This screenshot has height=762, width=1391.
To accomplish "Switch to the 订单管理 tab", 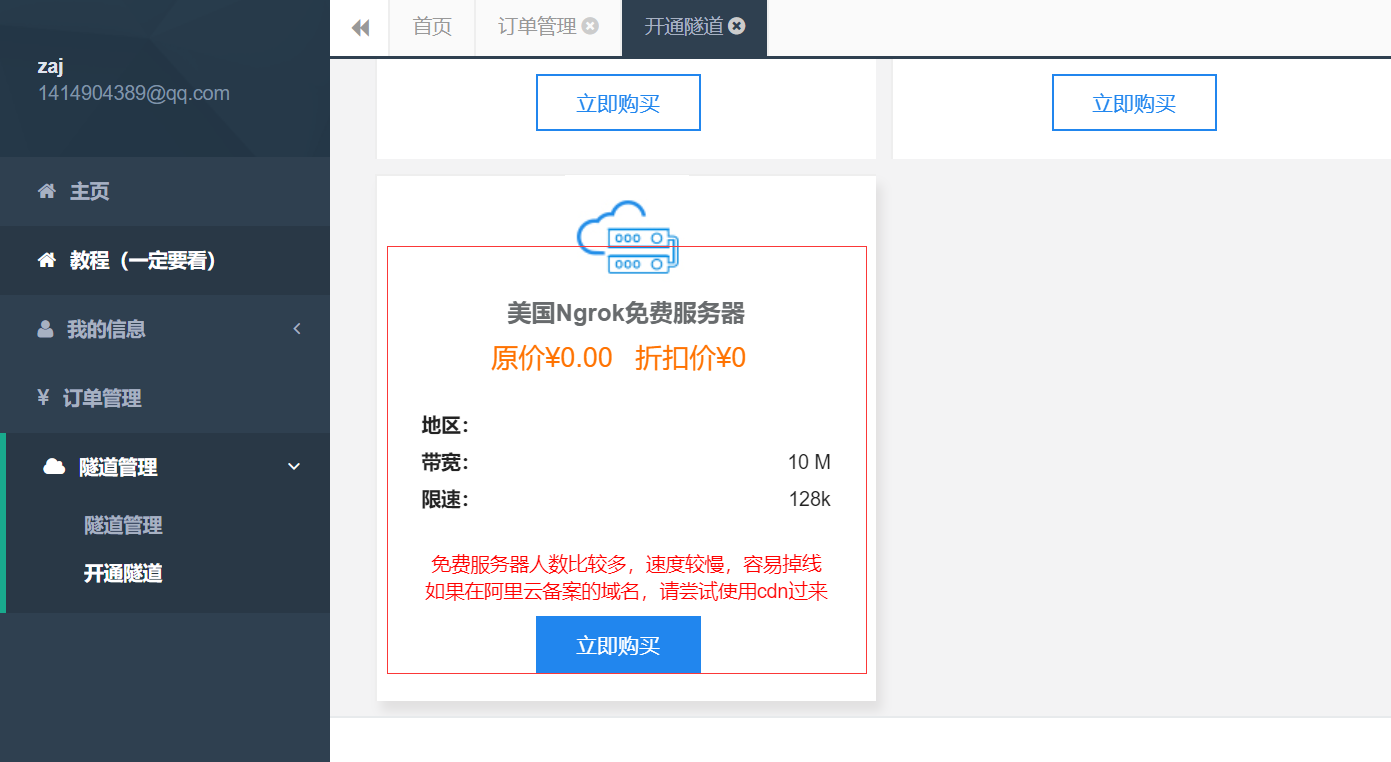I will click(537, 27).
